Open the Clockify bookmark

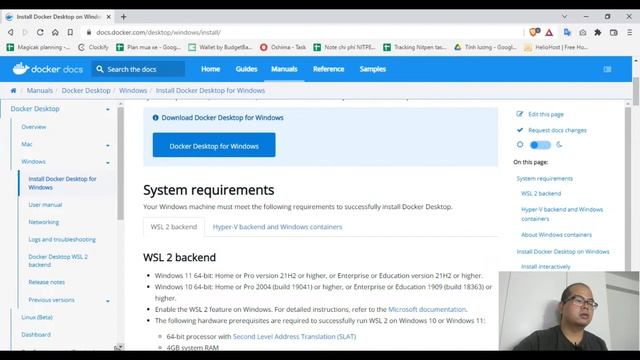(x=93, y=47)
